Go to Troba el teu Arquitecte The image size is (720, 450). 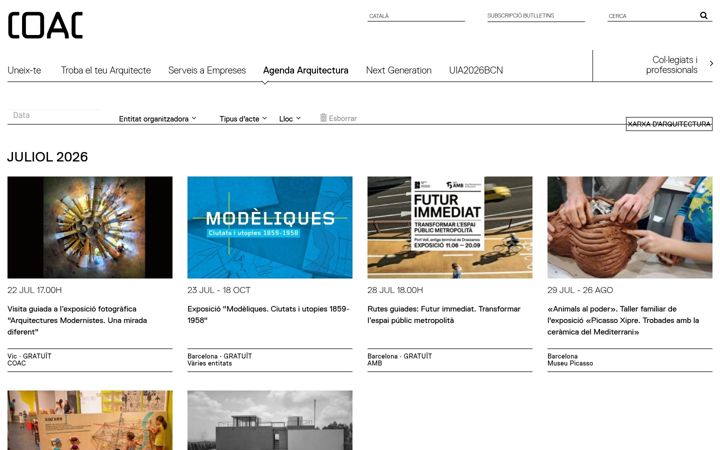(106, 70)
